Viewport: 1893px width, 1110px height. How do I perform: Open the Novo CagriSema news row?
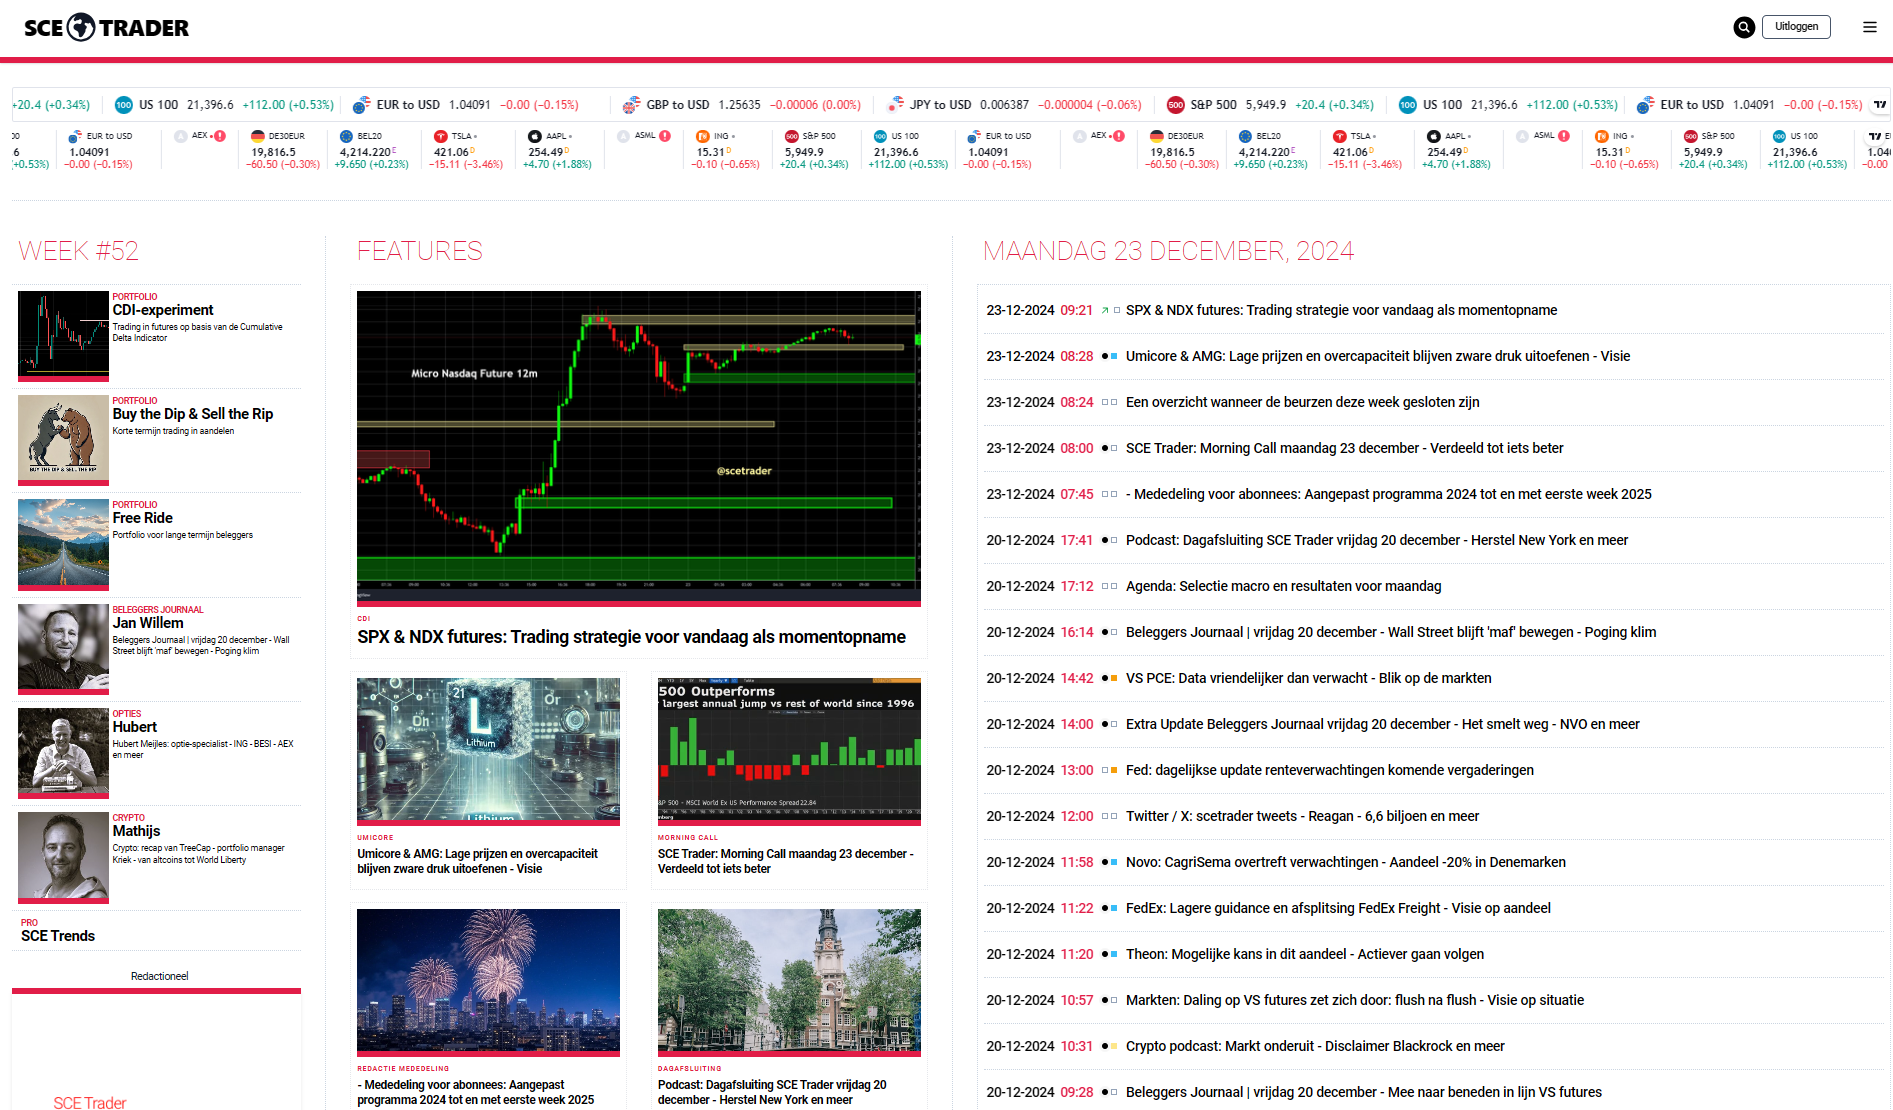(x=1432, y=863)
